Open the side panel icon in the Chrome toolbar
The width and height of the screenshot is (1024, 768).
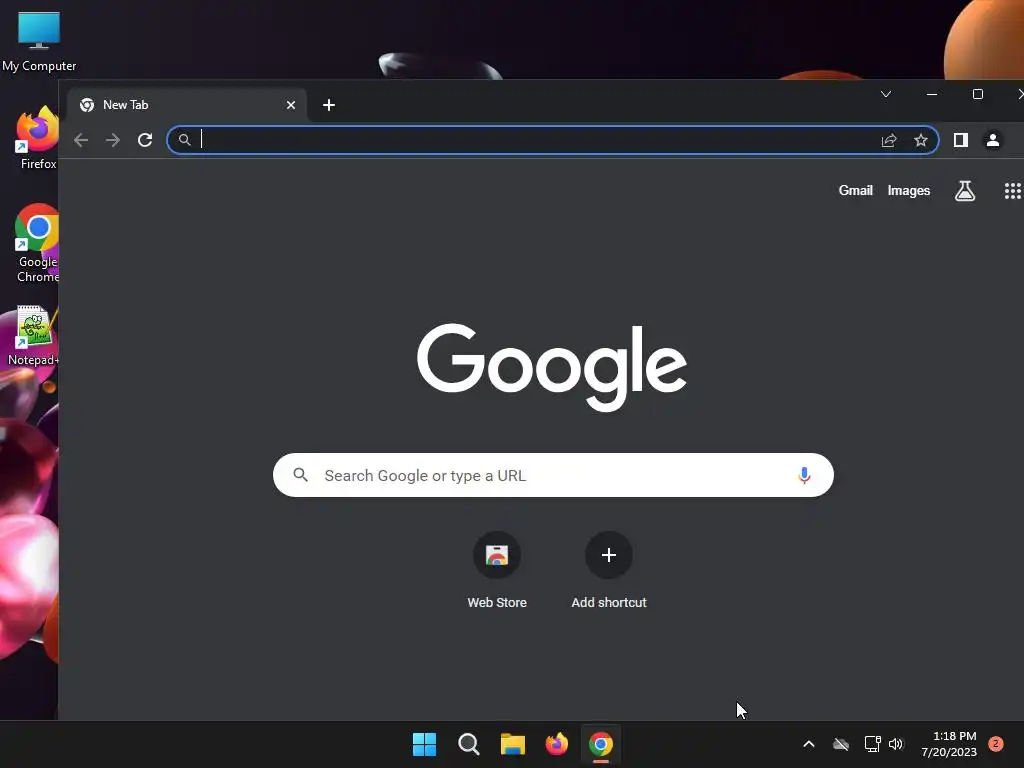coord(961,140)
